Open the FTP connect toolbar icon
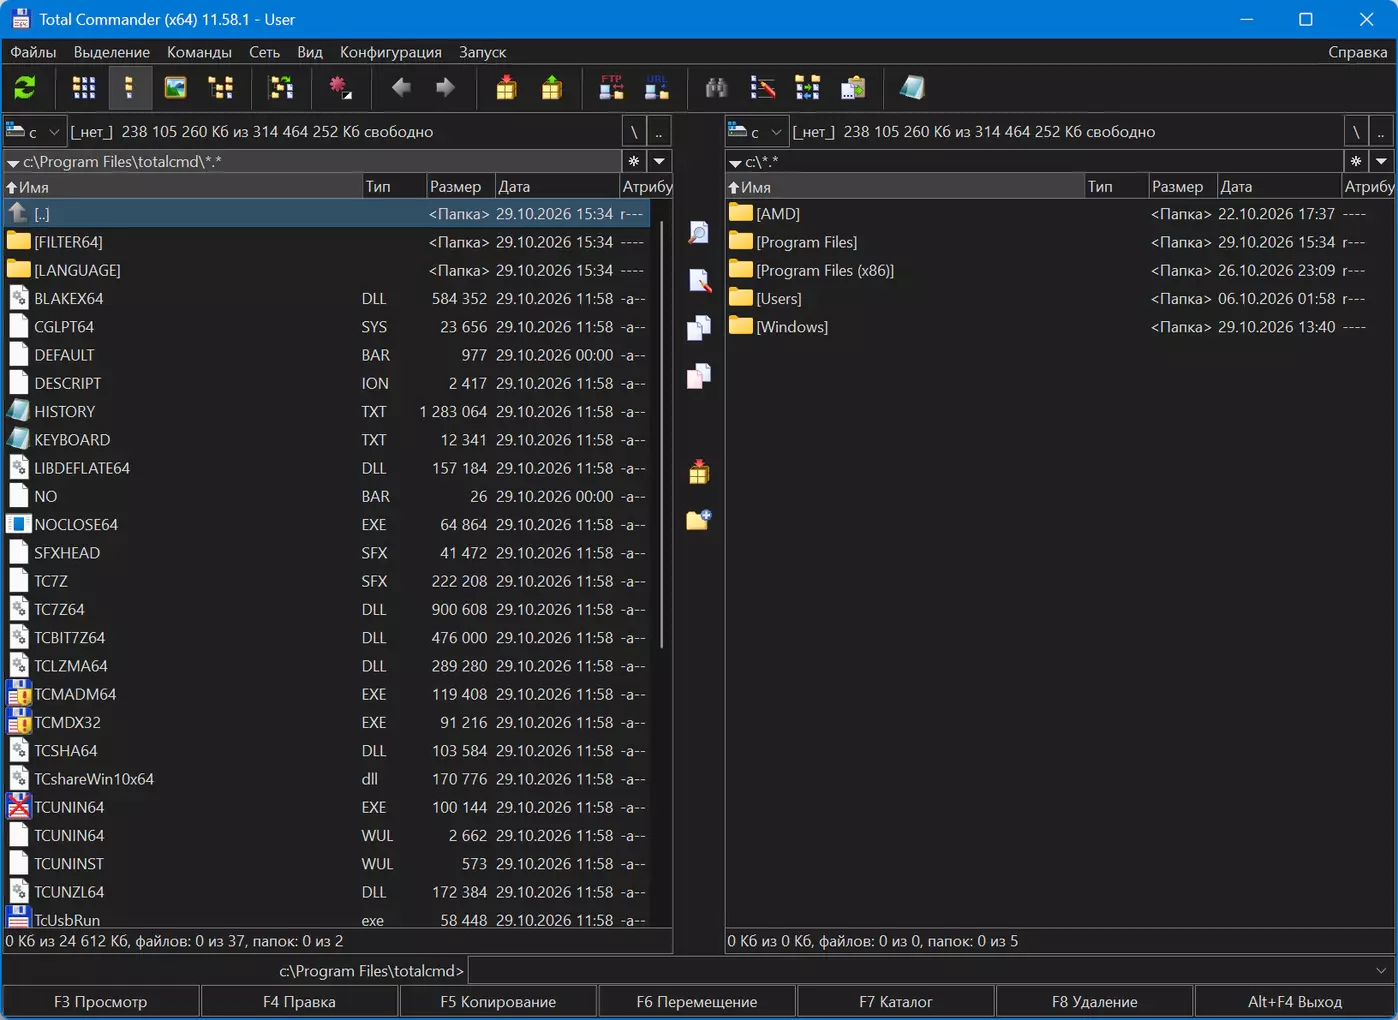The width and height of the screenshot is (1398, 1020). 611,88
